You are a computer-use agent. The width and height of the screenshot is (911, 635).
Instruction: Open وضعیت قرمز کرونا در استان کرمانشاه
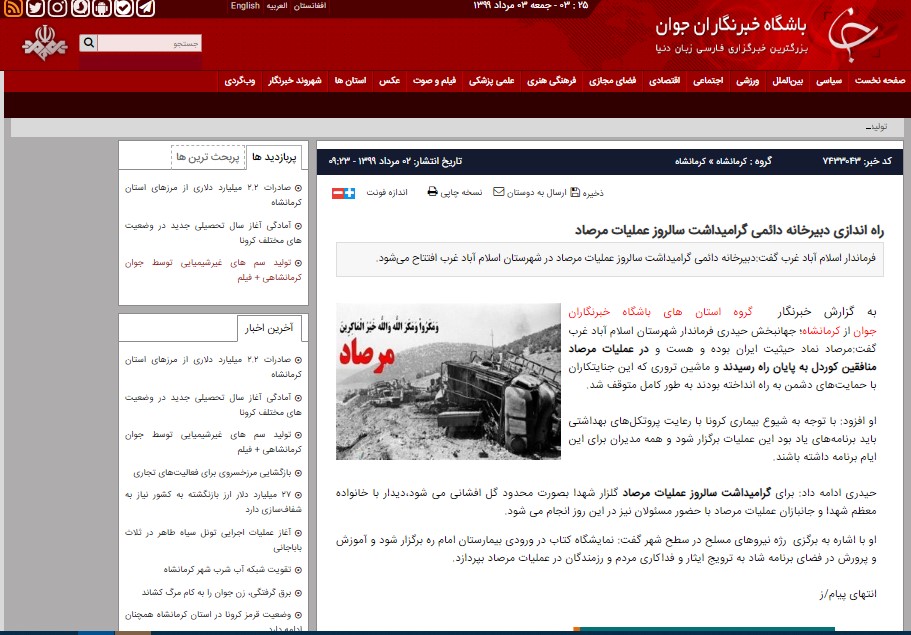[213, 622]
